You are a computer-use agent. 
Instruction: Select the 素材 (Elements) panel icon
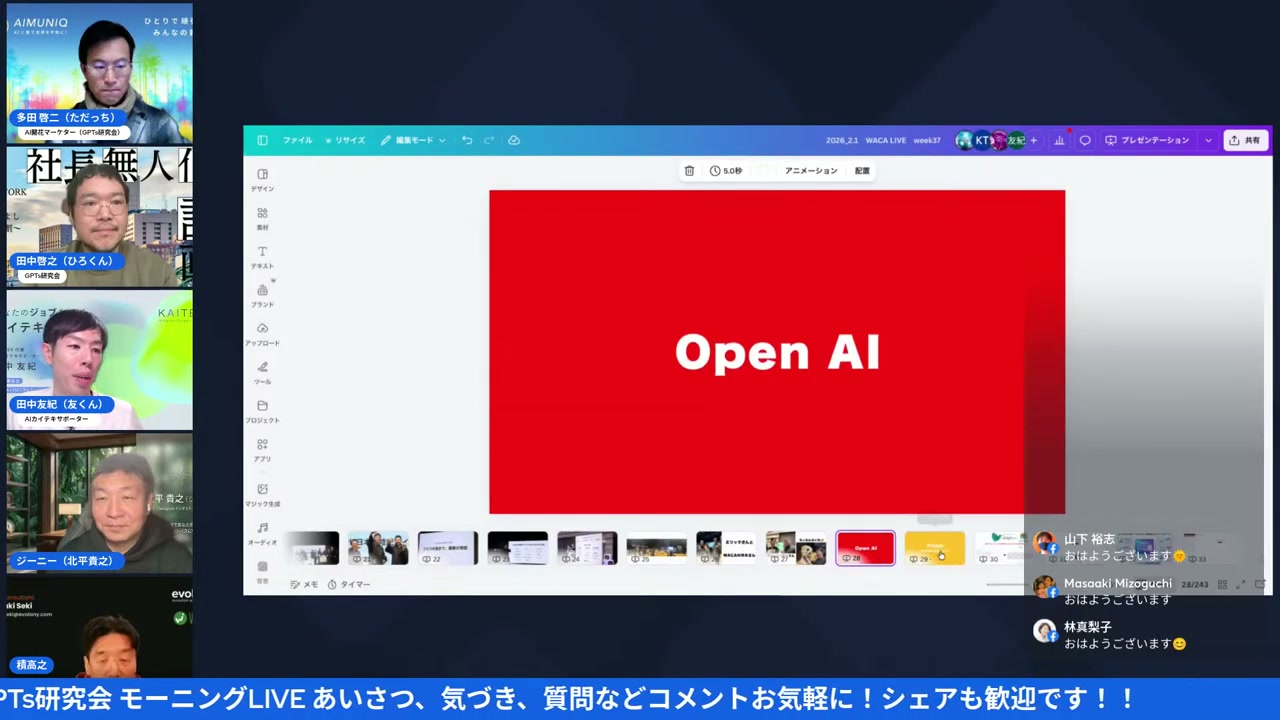click(x=262, y=218)
